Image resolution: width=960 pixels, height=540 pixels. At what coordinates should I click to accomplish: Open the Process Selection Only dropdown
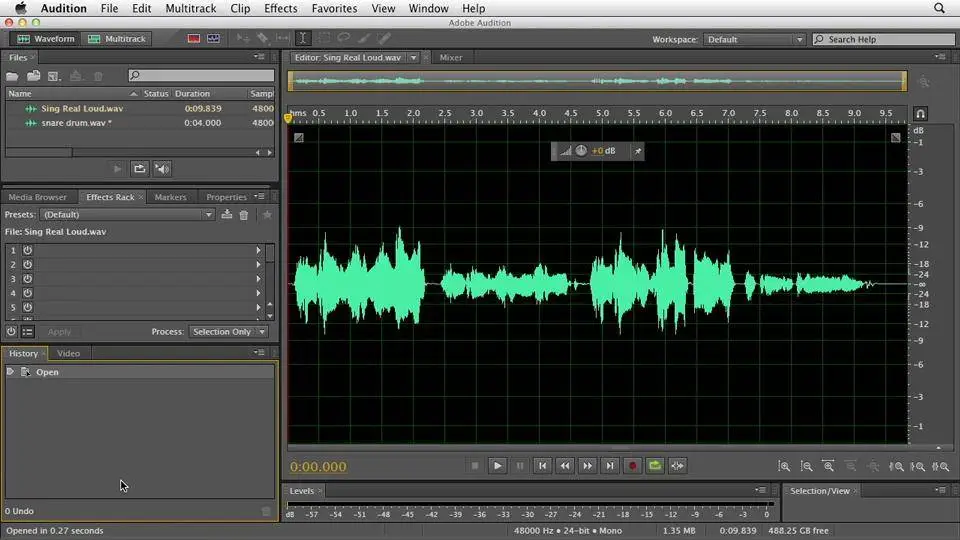[x=229, y=332]
